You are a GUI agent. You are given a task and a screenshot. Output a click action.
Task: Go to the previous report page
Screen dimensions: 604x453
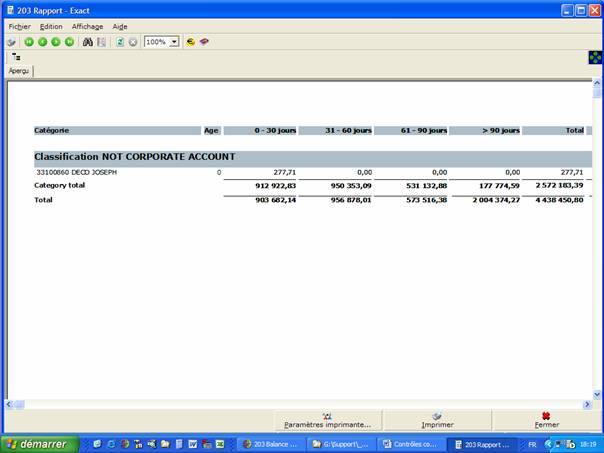coord(42,42)
